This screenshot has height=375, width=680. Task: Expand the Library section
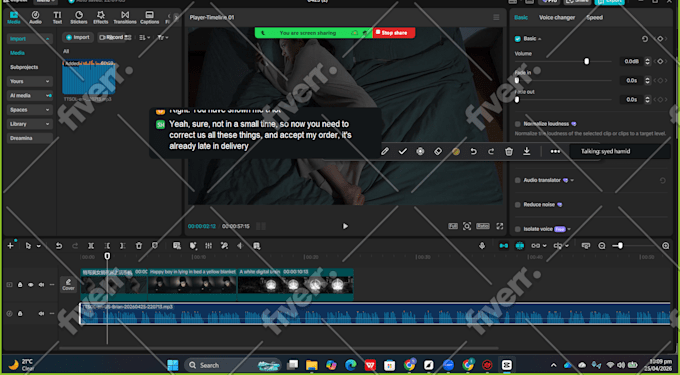point(47,124)
